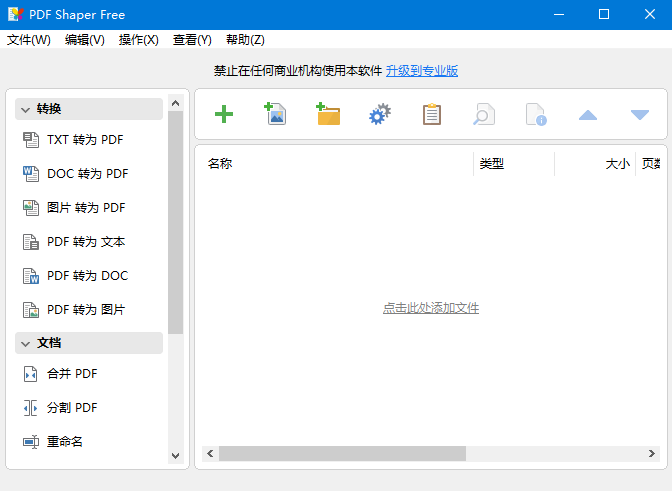The image size is (672, 491).
Task: Select the 图片 转为 PDF label
Action: coord(86,208)
